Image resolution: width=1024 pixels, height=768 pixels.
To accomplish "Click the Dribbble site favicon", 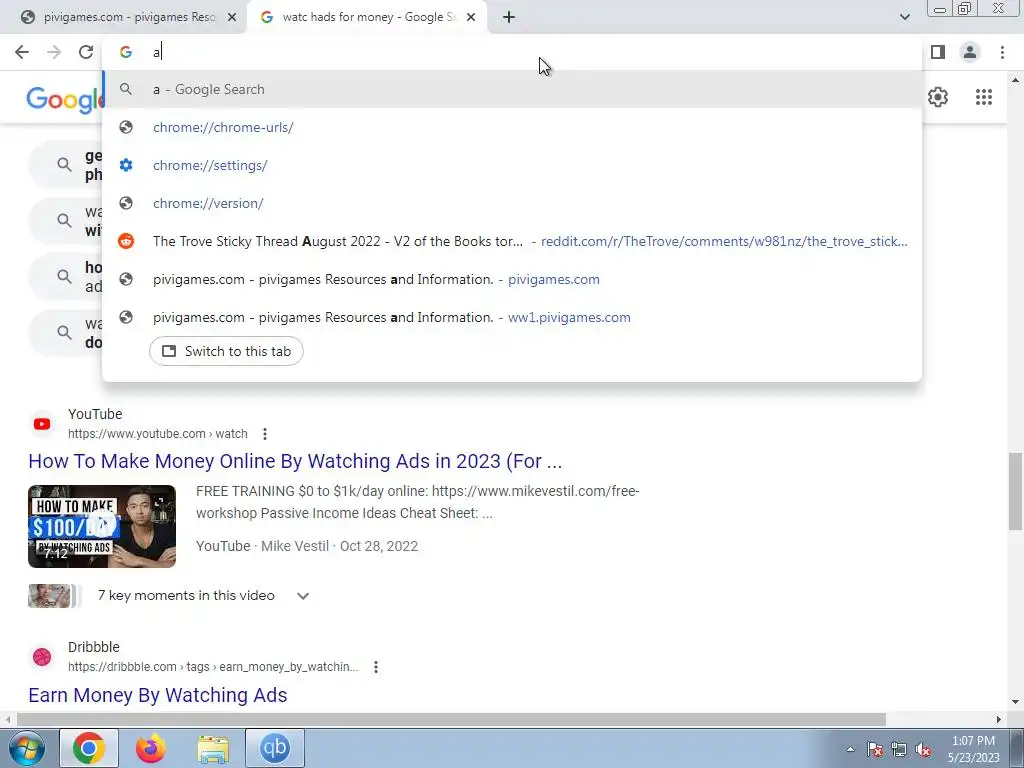I will pyautogui.click(x=42, y=657).
